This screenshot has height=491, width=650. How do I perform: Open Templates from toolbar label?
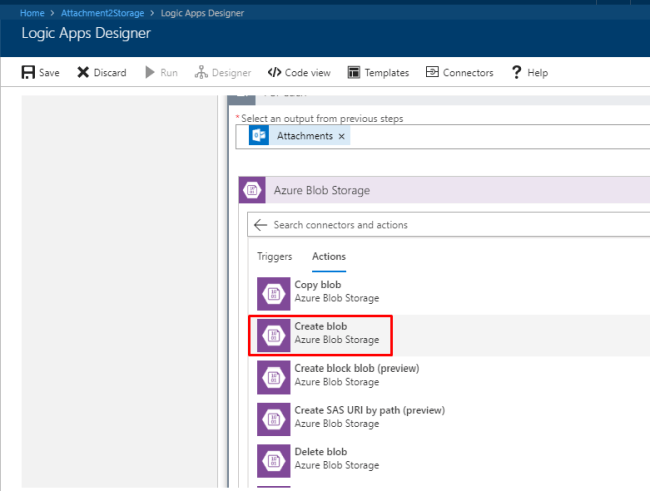coord(387,73)
